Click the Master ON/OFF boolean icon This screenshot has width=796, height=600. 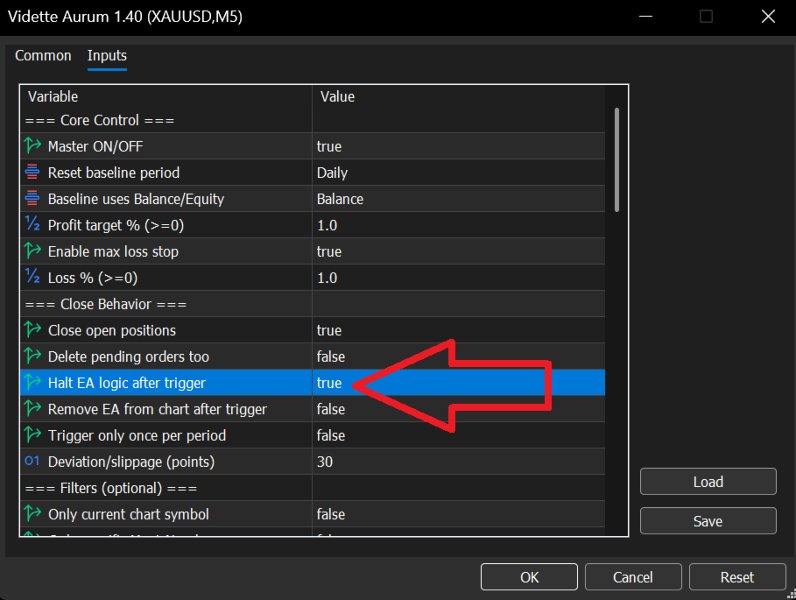click(x=32, y=146)
